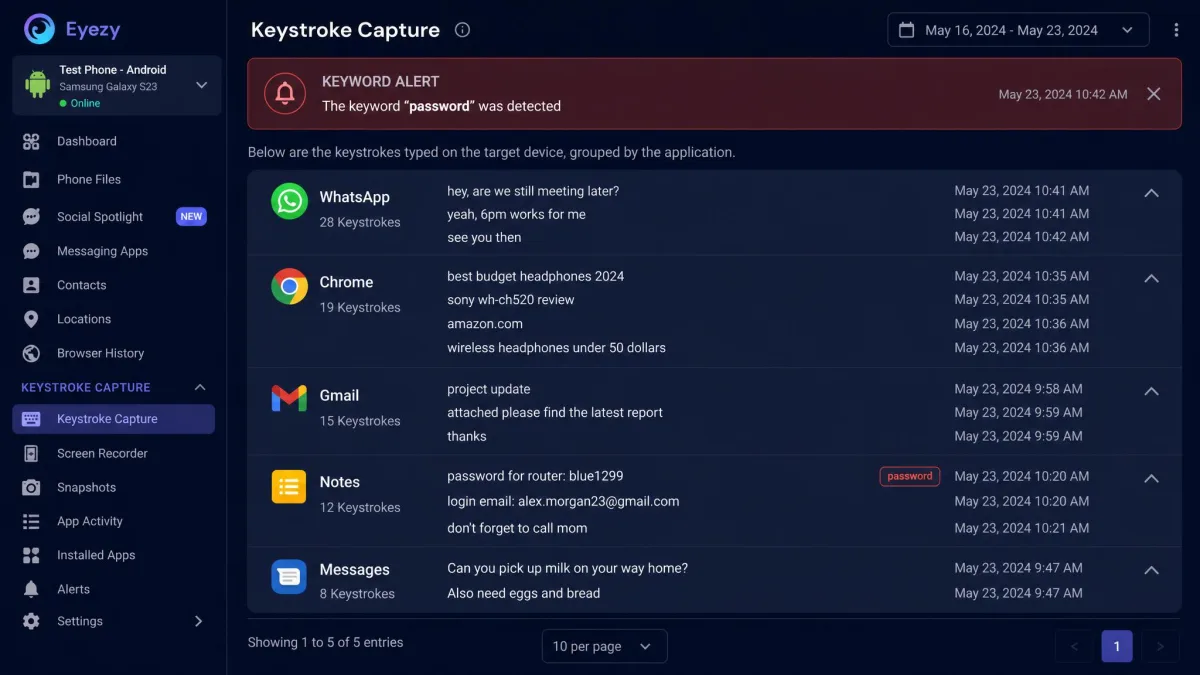The image size is (1200, 675).
Task: Select text "password for router: blue1299"
Action: coord(535,476)
